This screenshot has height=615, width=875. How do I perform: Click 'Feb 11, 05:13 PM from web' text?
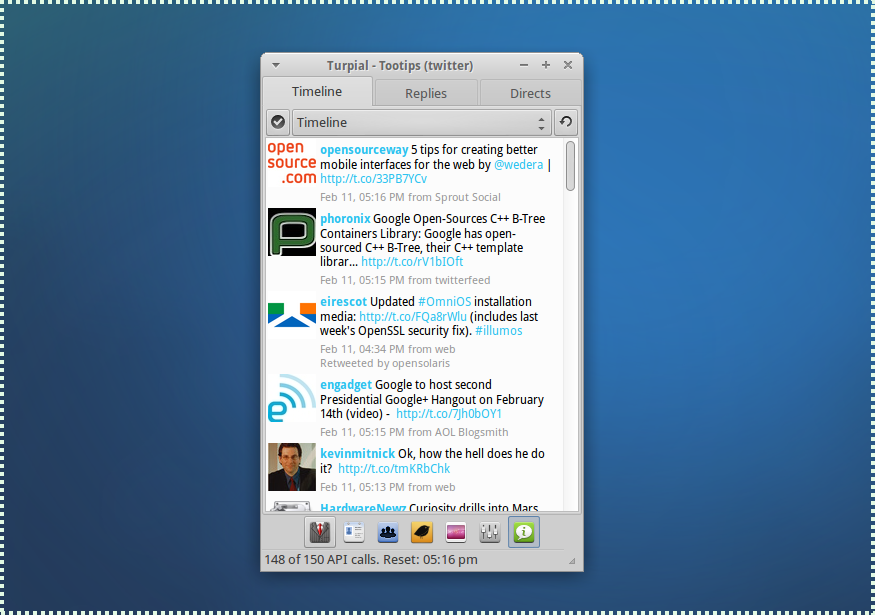point(387,487)
